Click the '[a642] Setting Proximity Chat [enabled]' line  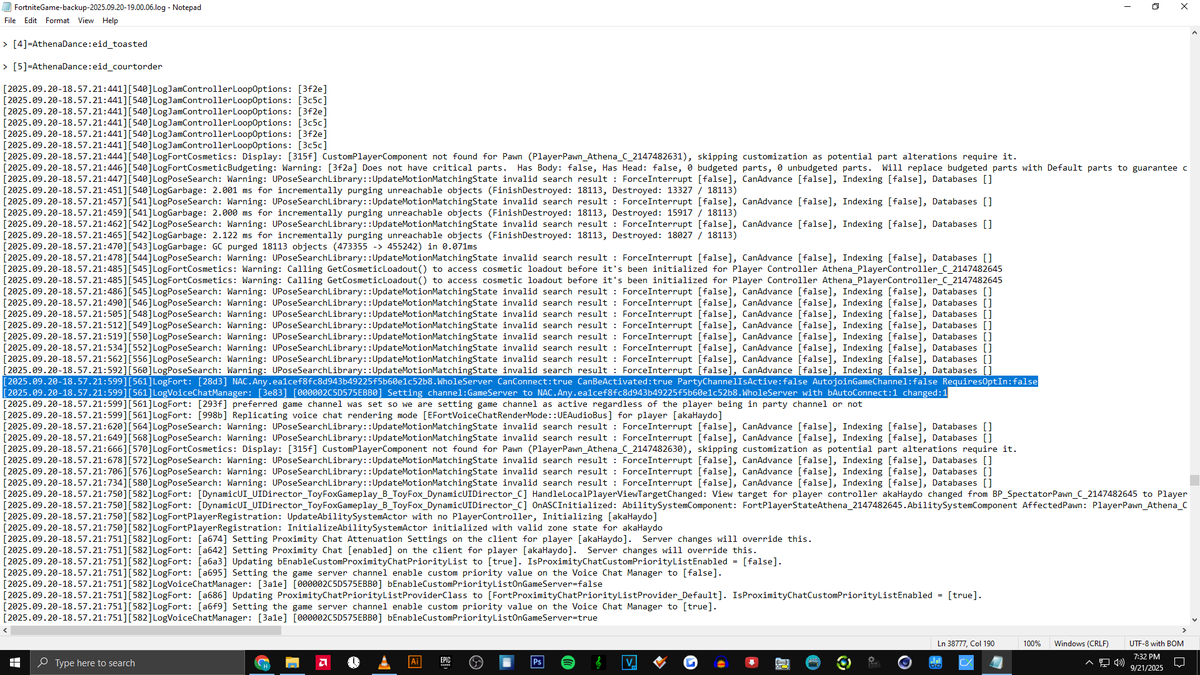click(x=380, y=550)
